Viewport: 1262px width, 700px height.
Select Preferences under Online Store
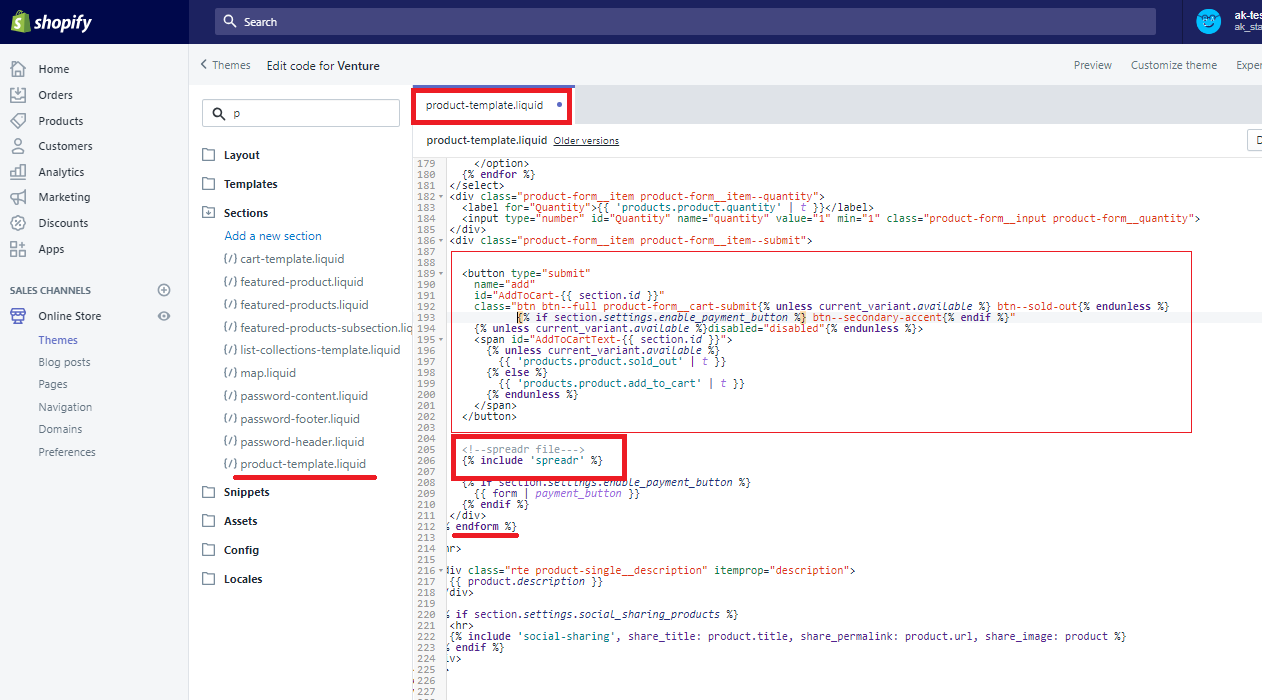tap(67, 452)
